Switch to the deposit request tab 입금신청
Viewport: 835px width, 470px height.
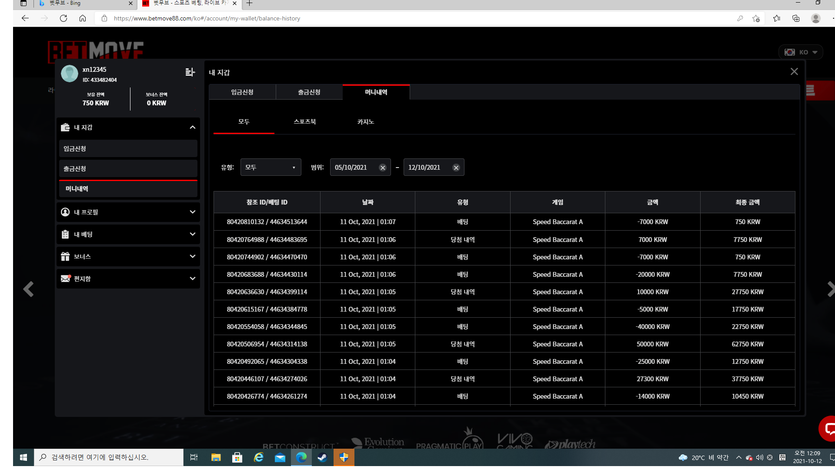coord(242,92)
